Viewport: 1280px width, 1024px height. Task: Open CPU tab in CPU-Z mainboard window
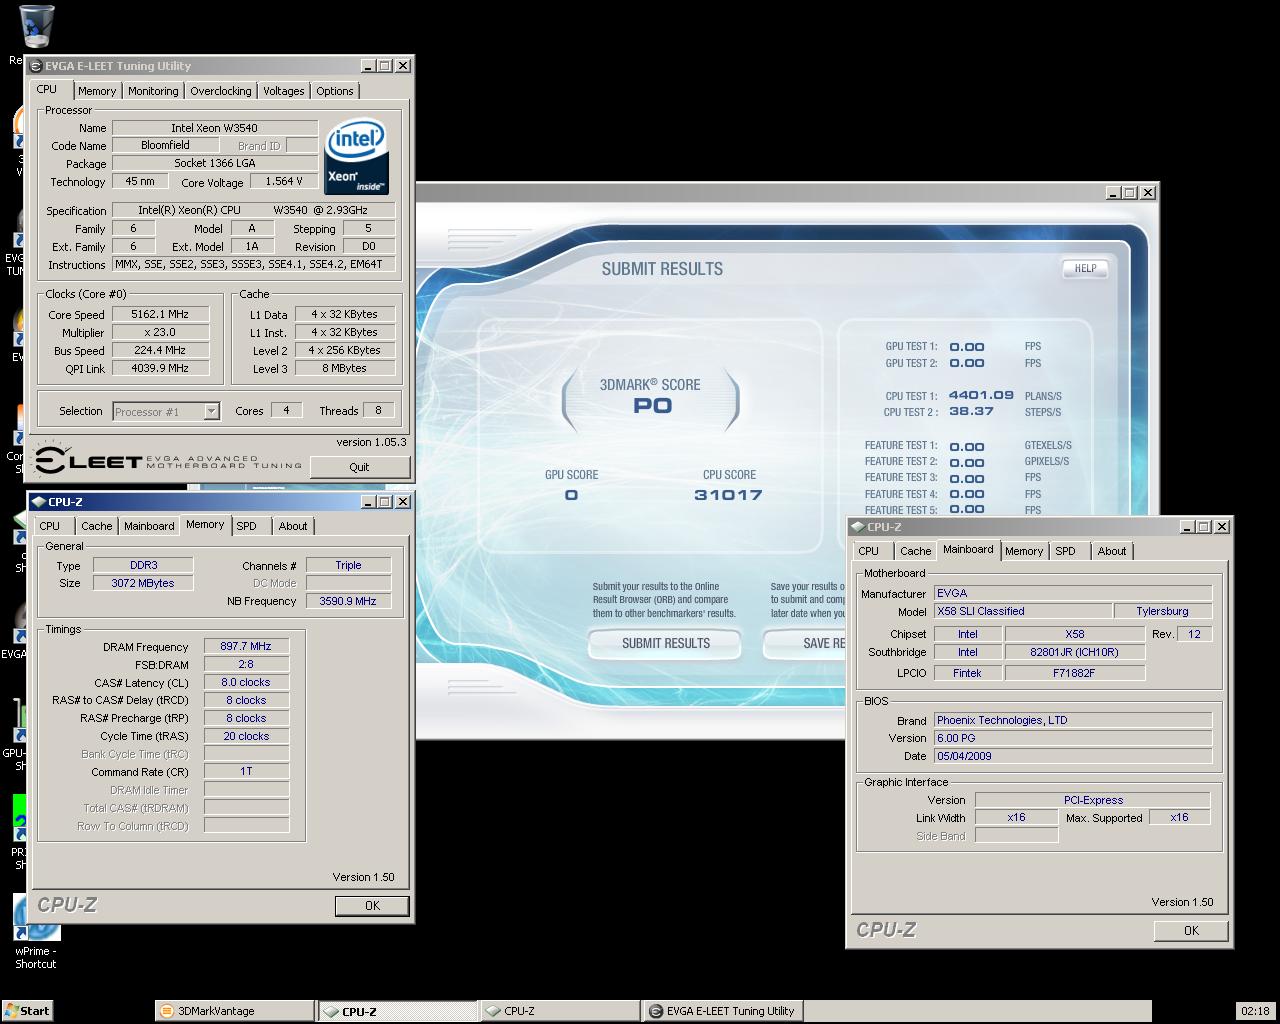point(869,551)
